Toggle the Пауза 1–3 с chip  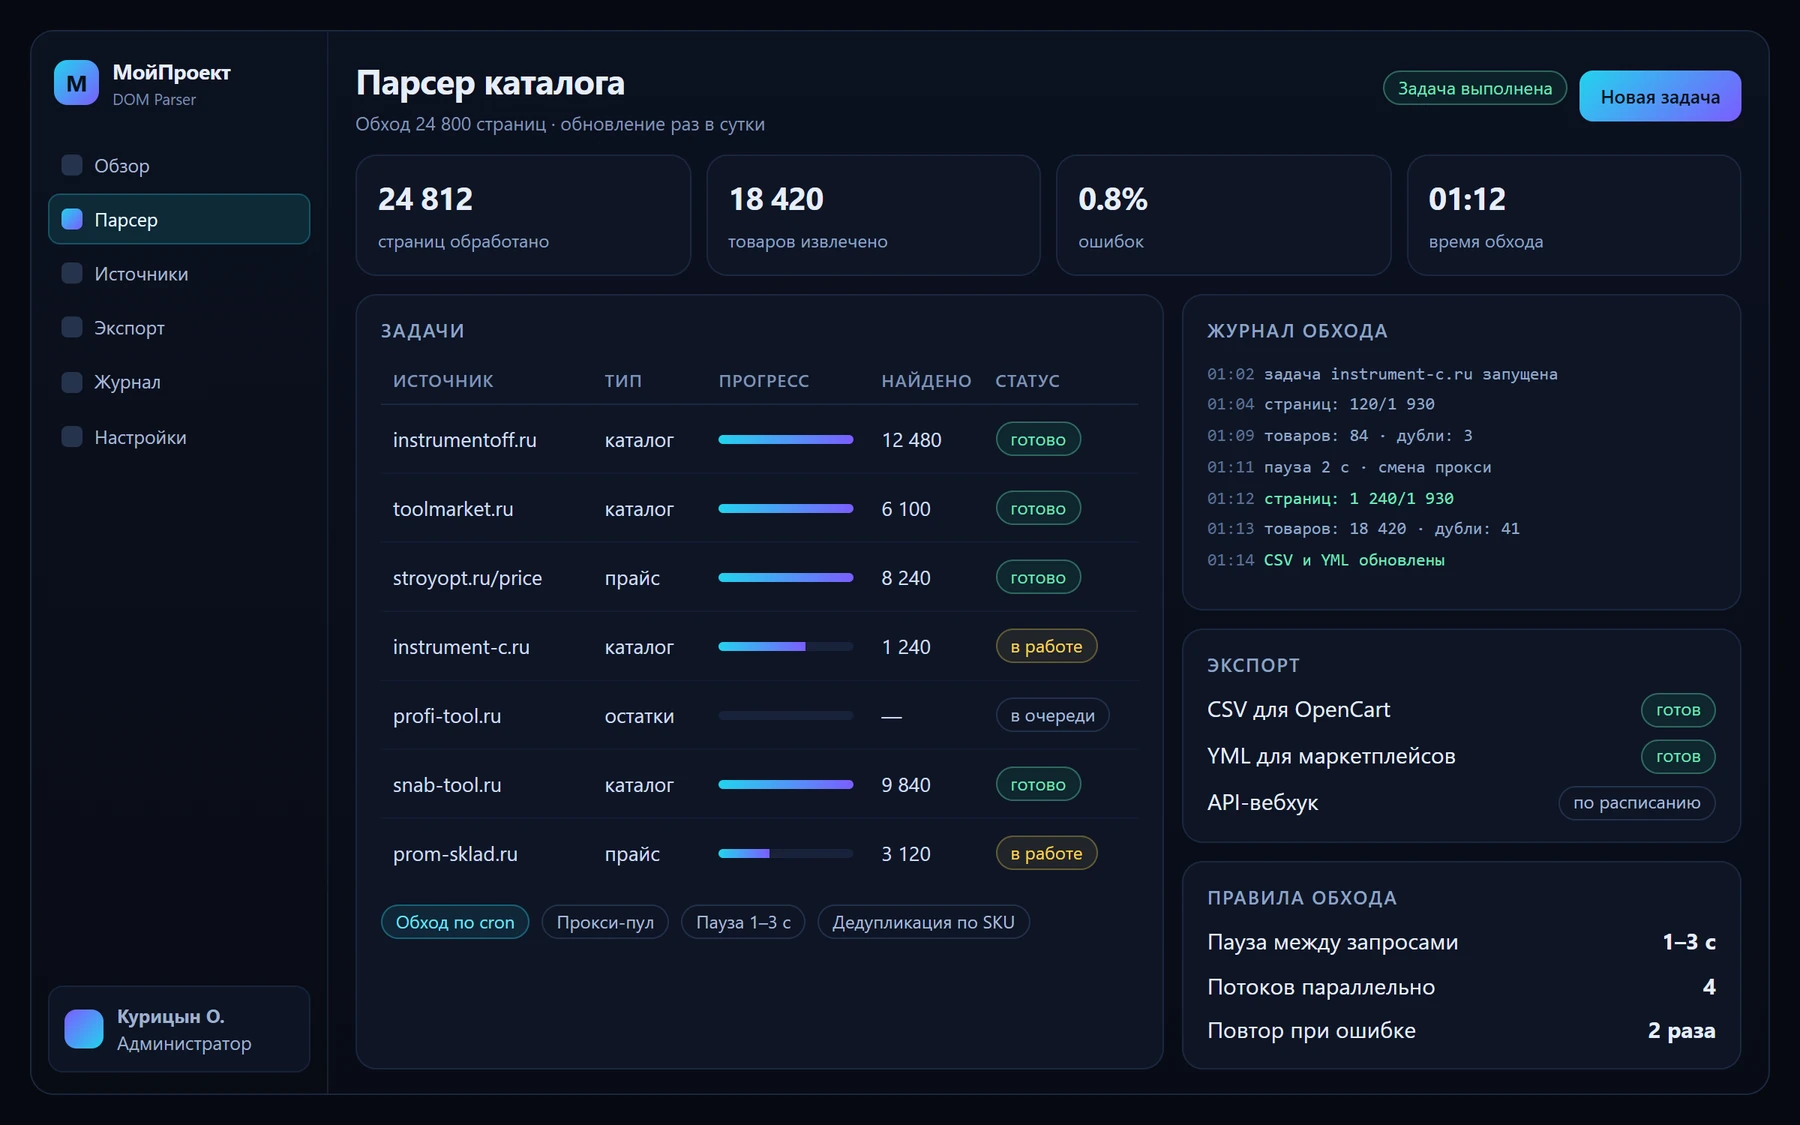743,922
